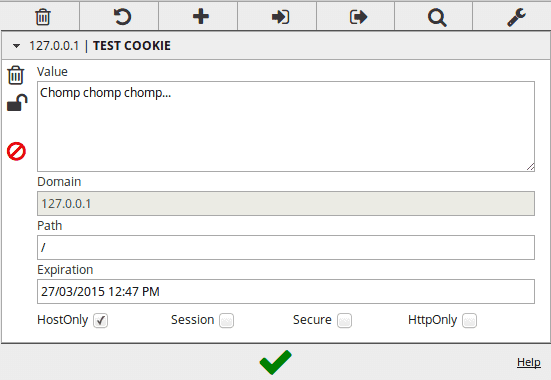Click the TEST COOKIE header title
Image resolution: width=551 pixels, height=380 pixels.
pos(132,46)
